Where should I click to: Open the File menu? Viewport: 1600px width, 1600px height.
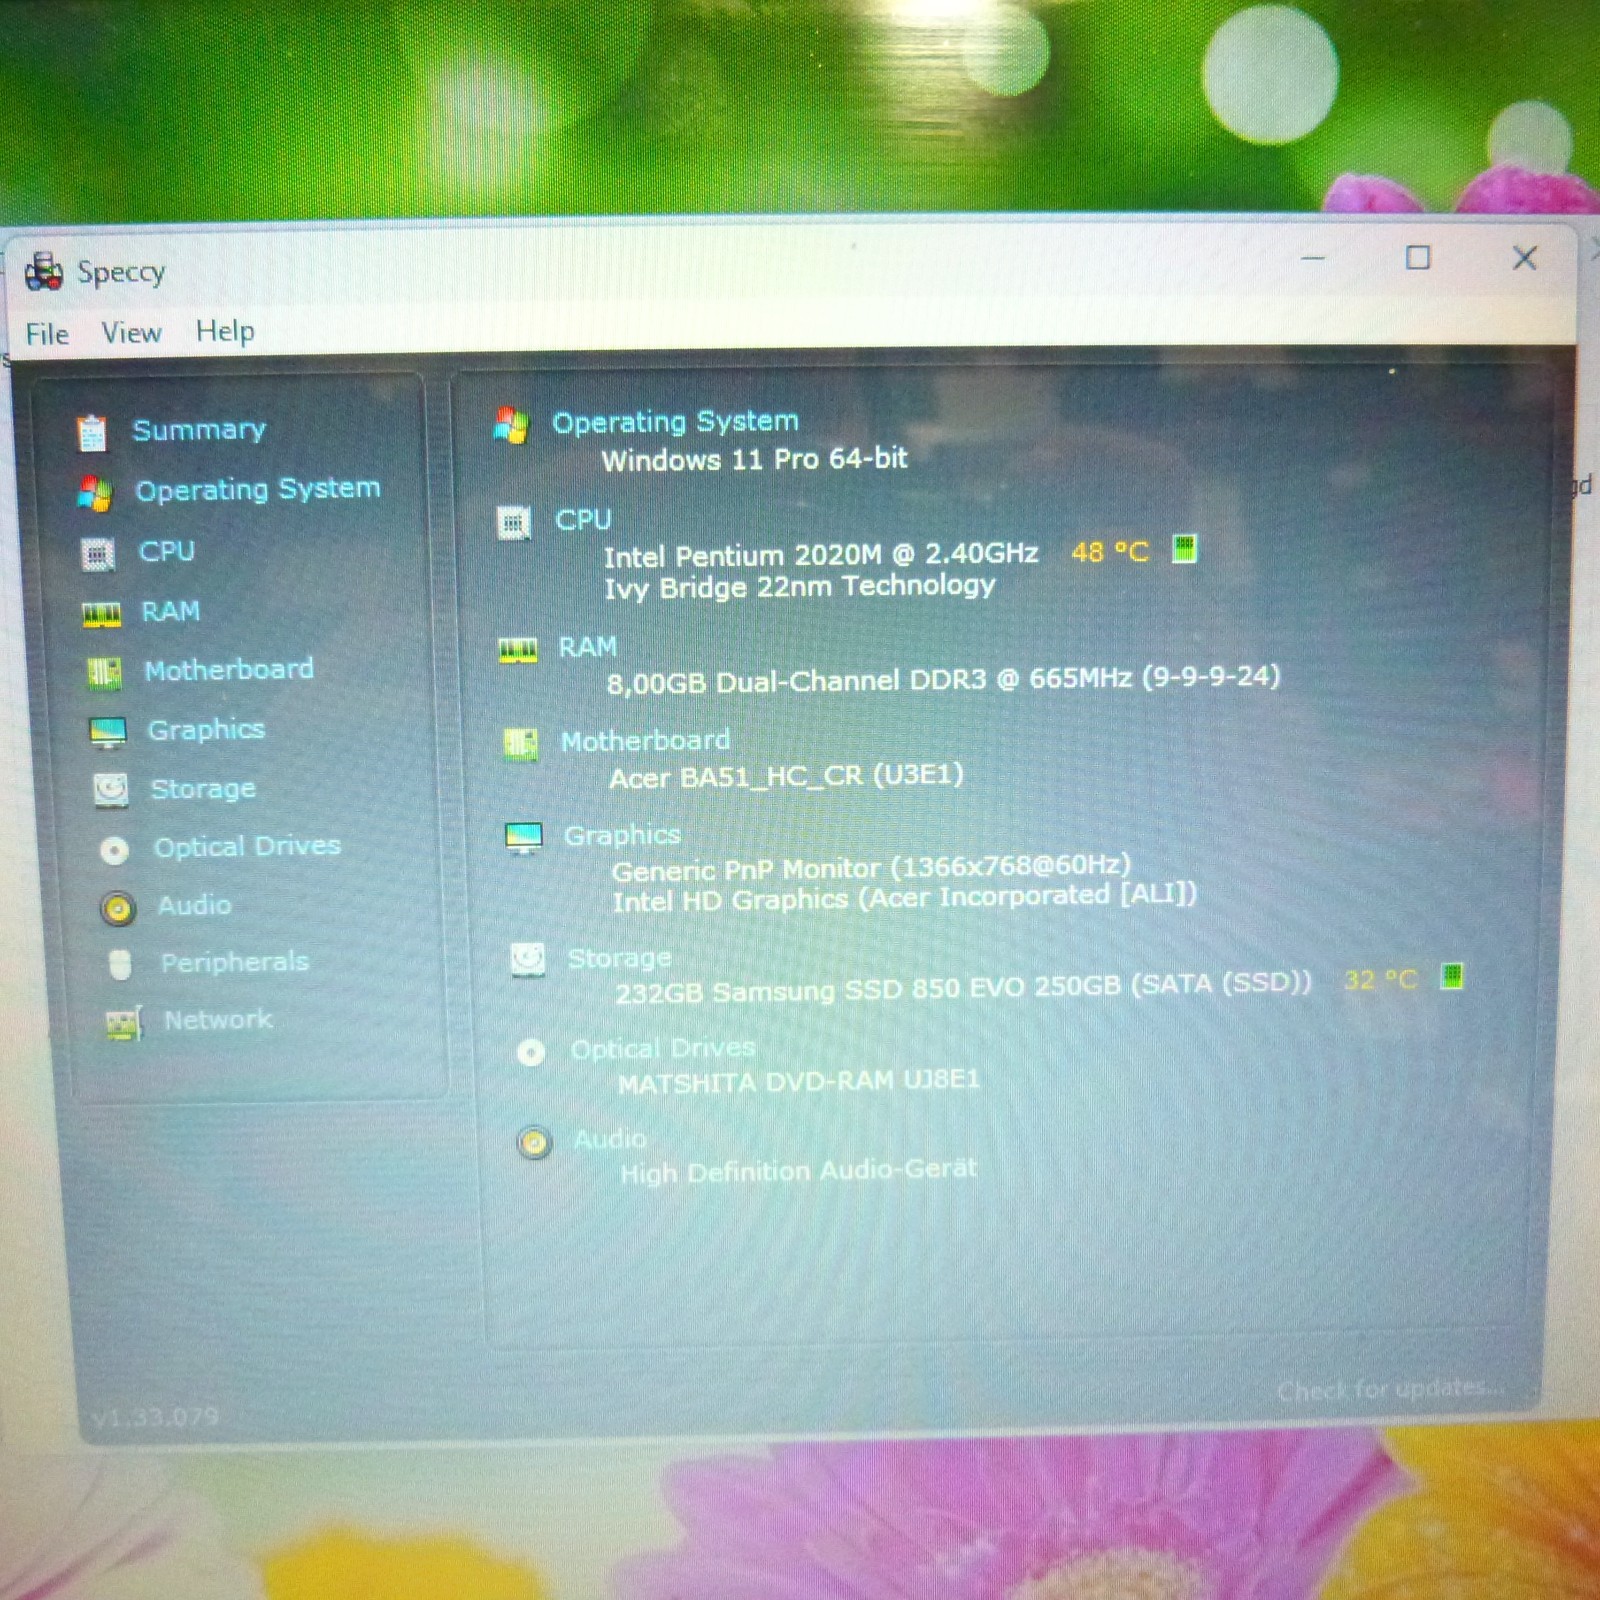click(x=47, y=334)
